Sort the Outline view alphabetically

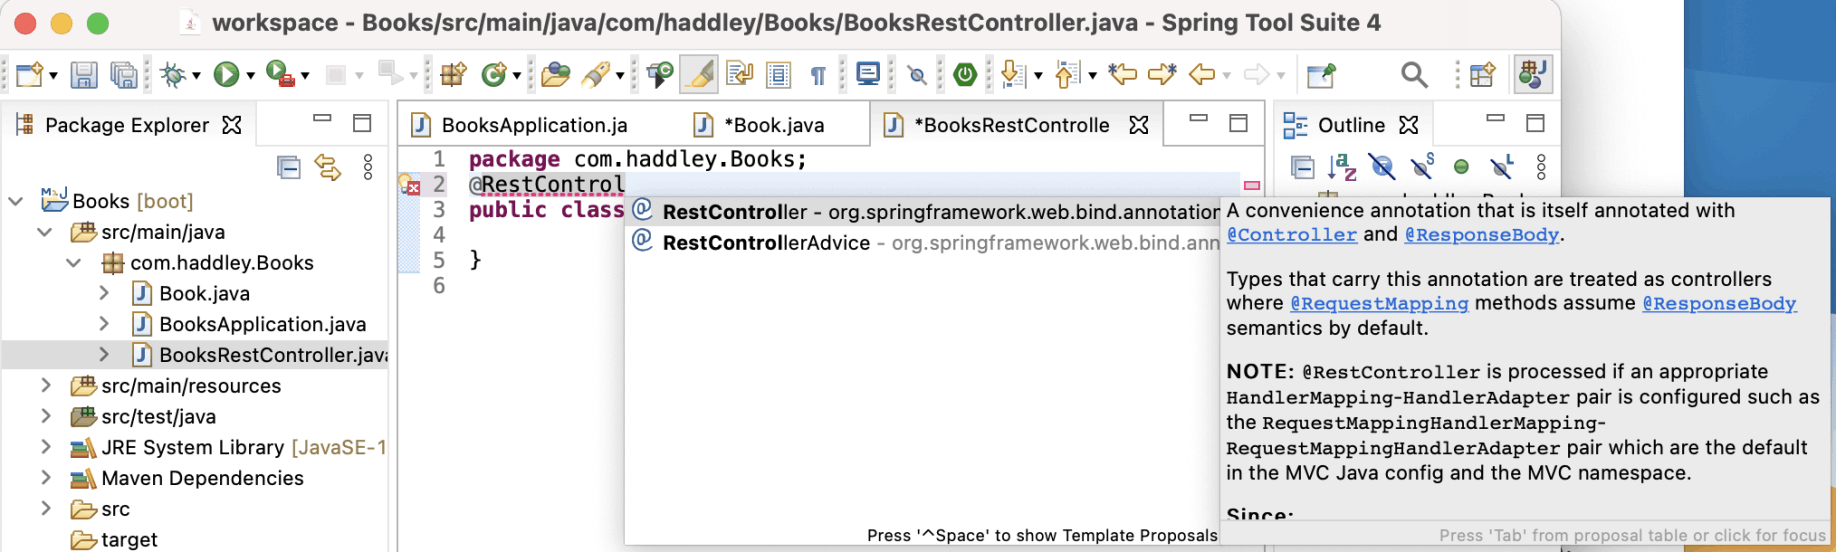tap(1342, 167)
